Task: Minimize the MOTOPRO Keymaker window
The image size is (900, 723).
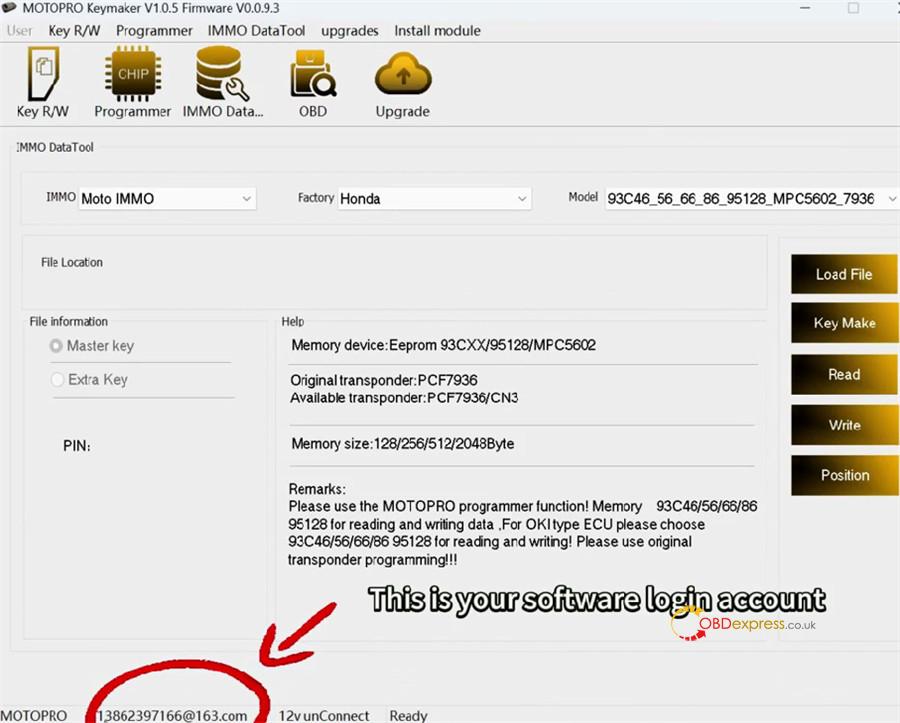Action: (x=805, y=8)
